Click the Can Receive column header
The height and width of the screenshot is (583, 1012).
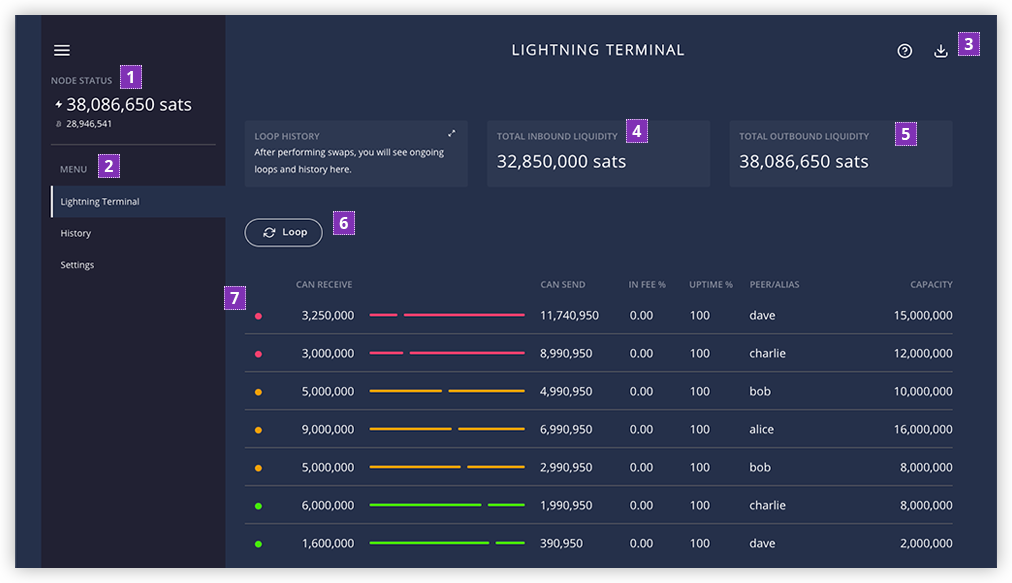pyautogui.click(x=324, y=285)
